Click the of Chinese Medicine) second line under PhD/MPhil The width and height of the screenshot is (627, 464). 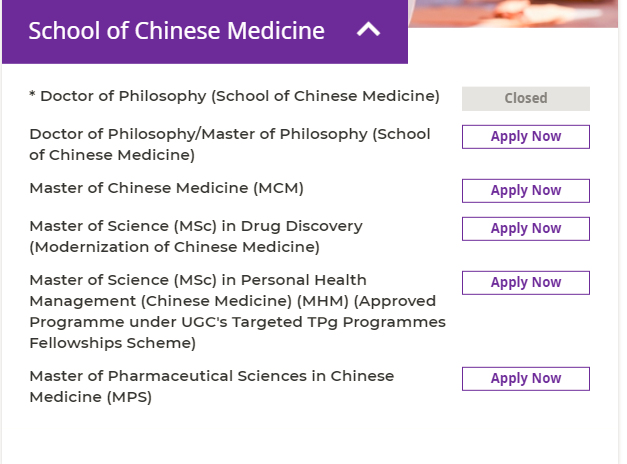click(x=112, y=155)
